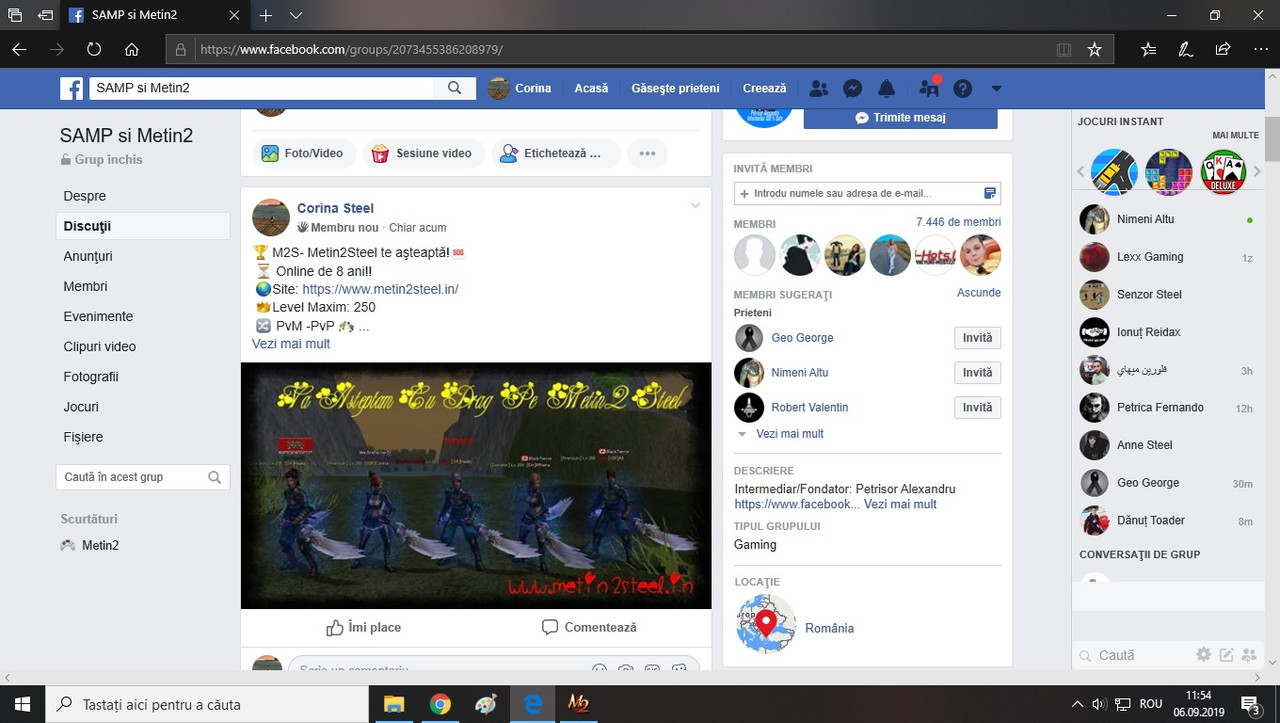
Task: Open File Explorer from taskbar
Action: tap(394, 704)
